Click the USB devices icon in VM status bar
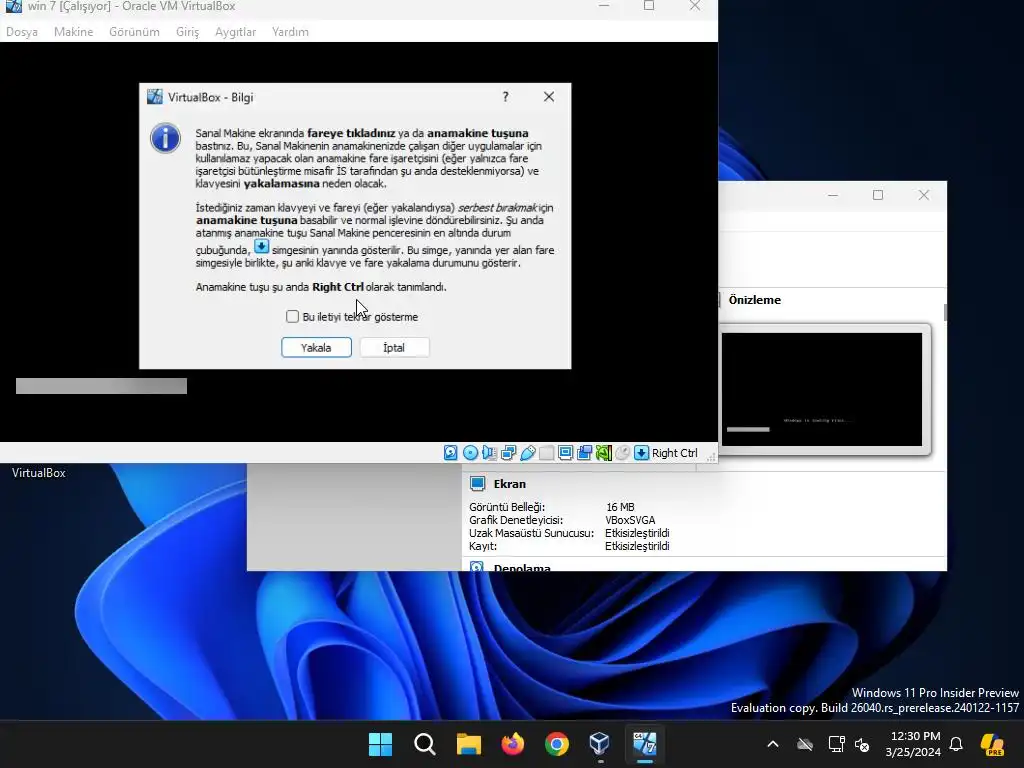The width and height of the screenshot is (1024, 768). point(528,453)
